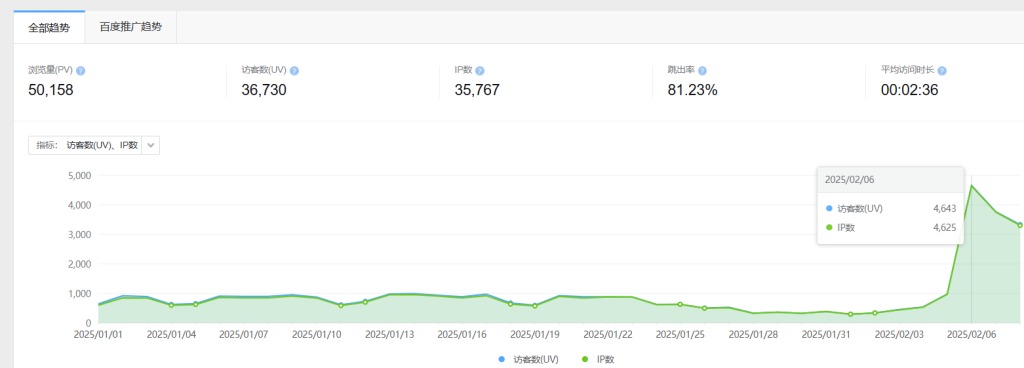Click help icon next to 浏览量(PV)
The image size is (1024, 368).
click(80, 70)
